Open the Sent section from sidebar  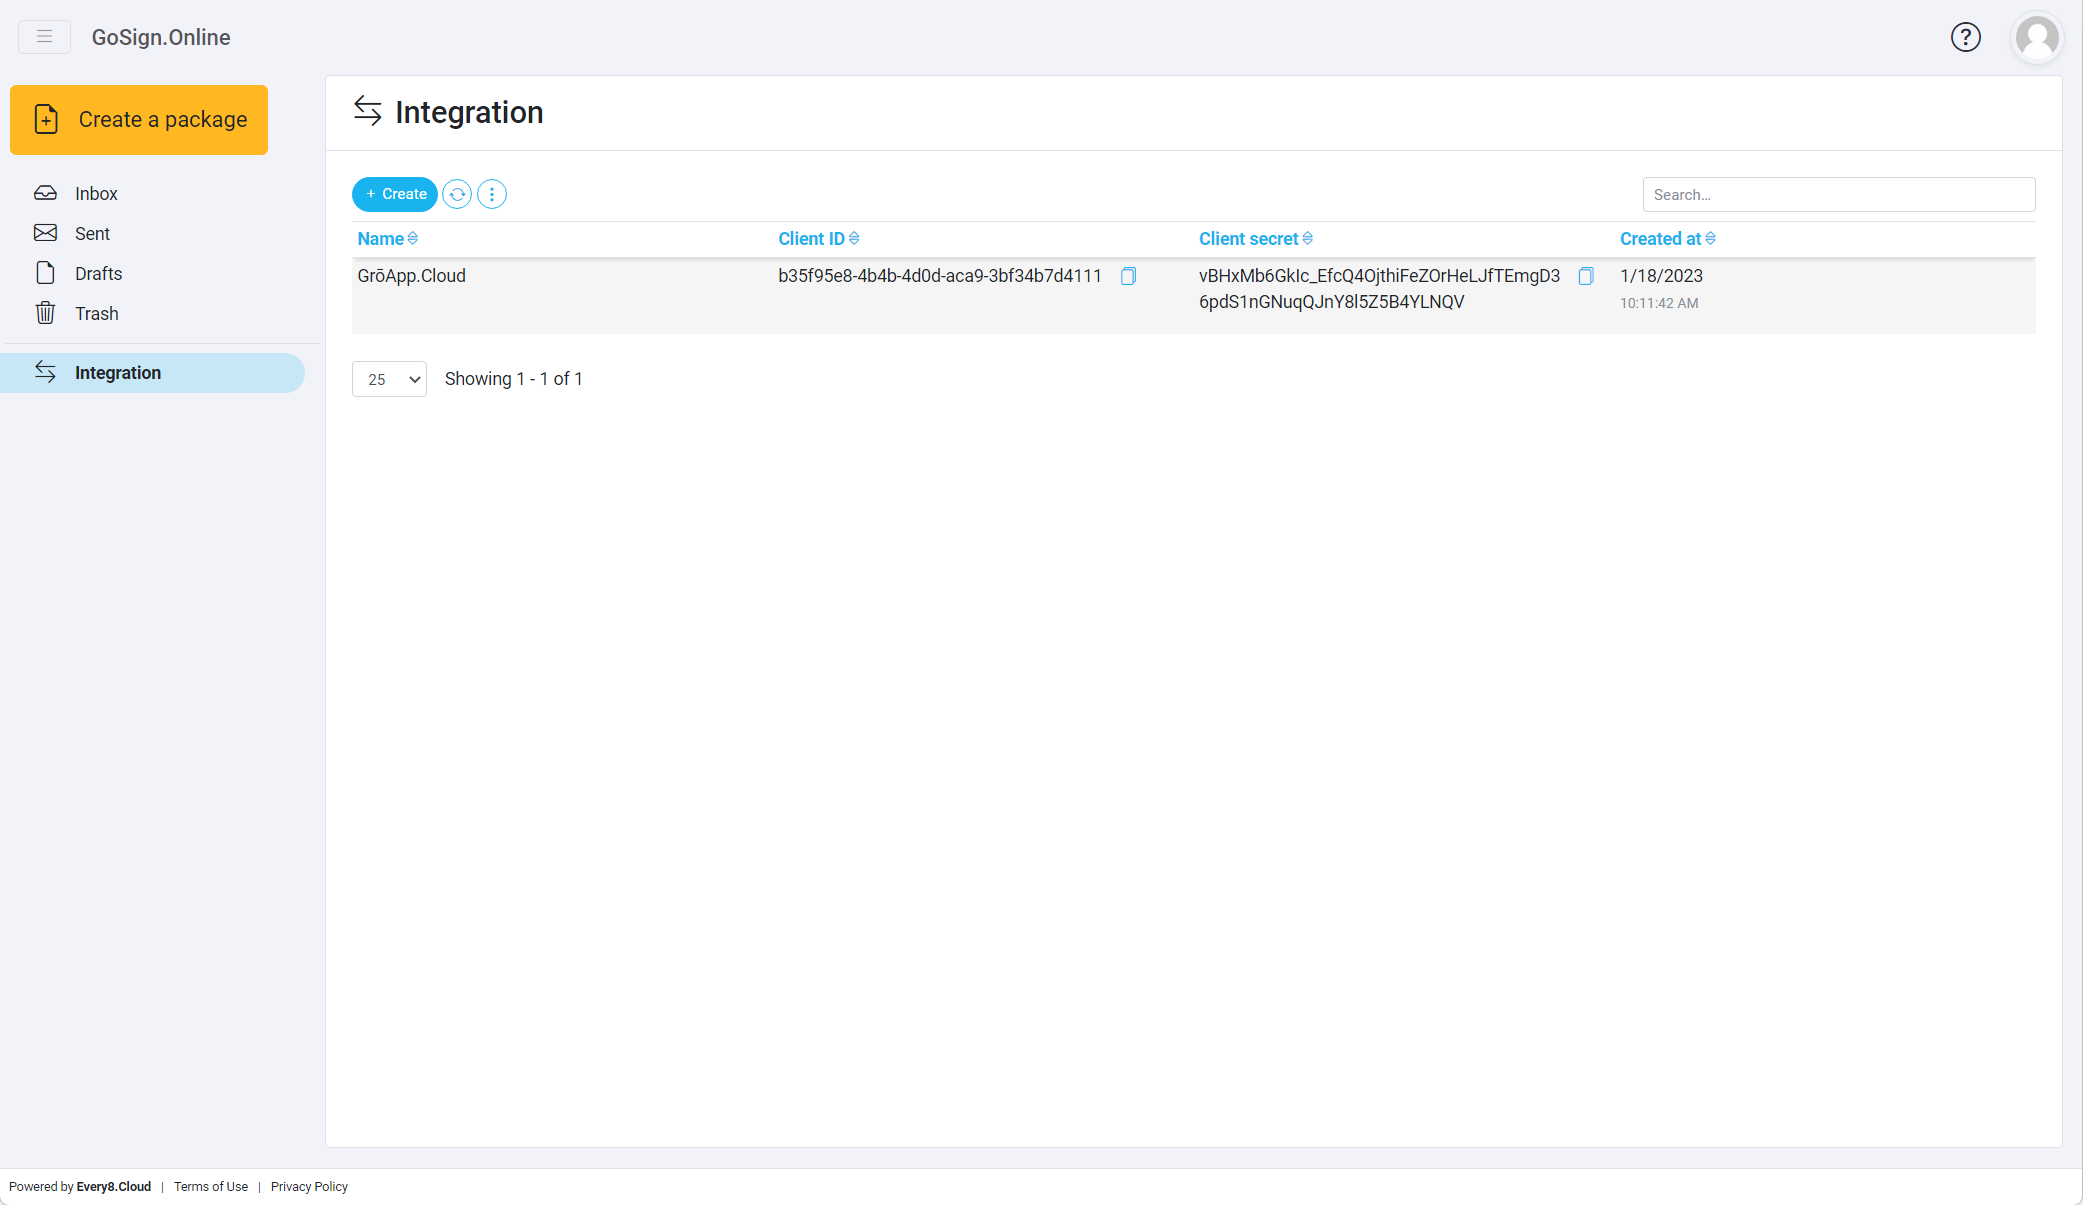pyautogui.click(x=91, y=232)
